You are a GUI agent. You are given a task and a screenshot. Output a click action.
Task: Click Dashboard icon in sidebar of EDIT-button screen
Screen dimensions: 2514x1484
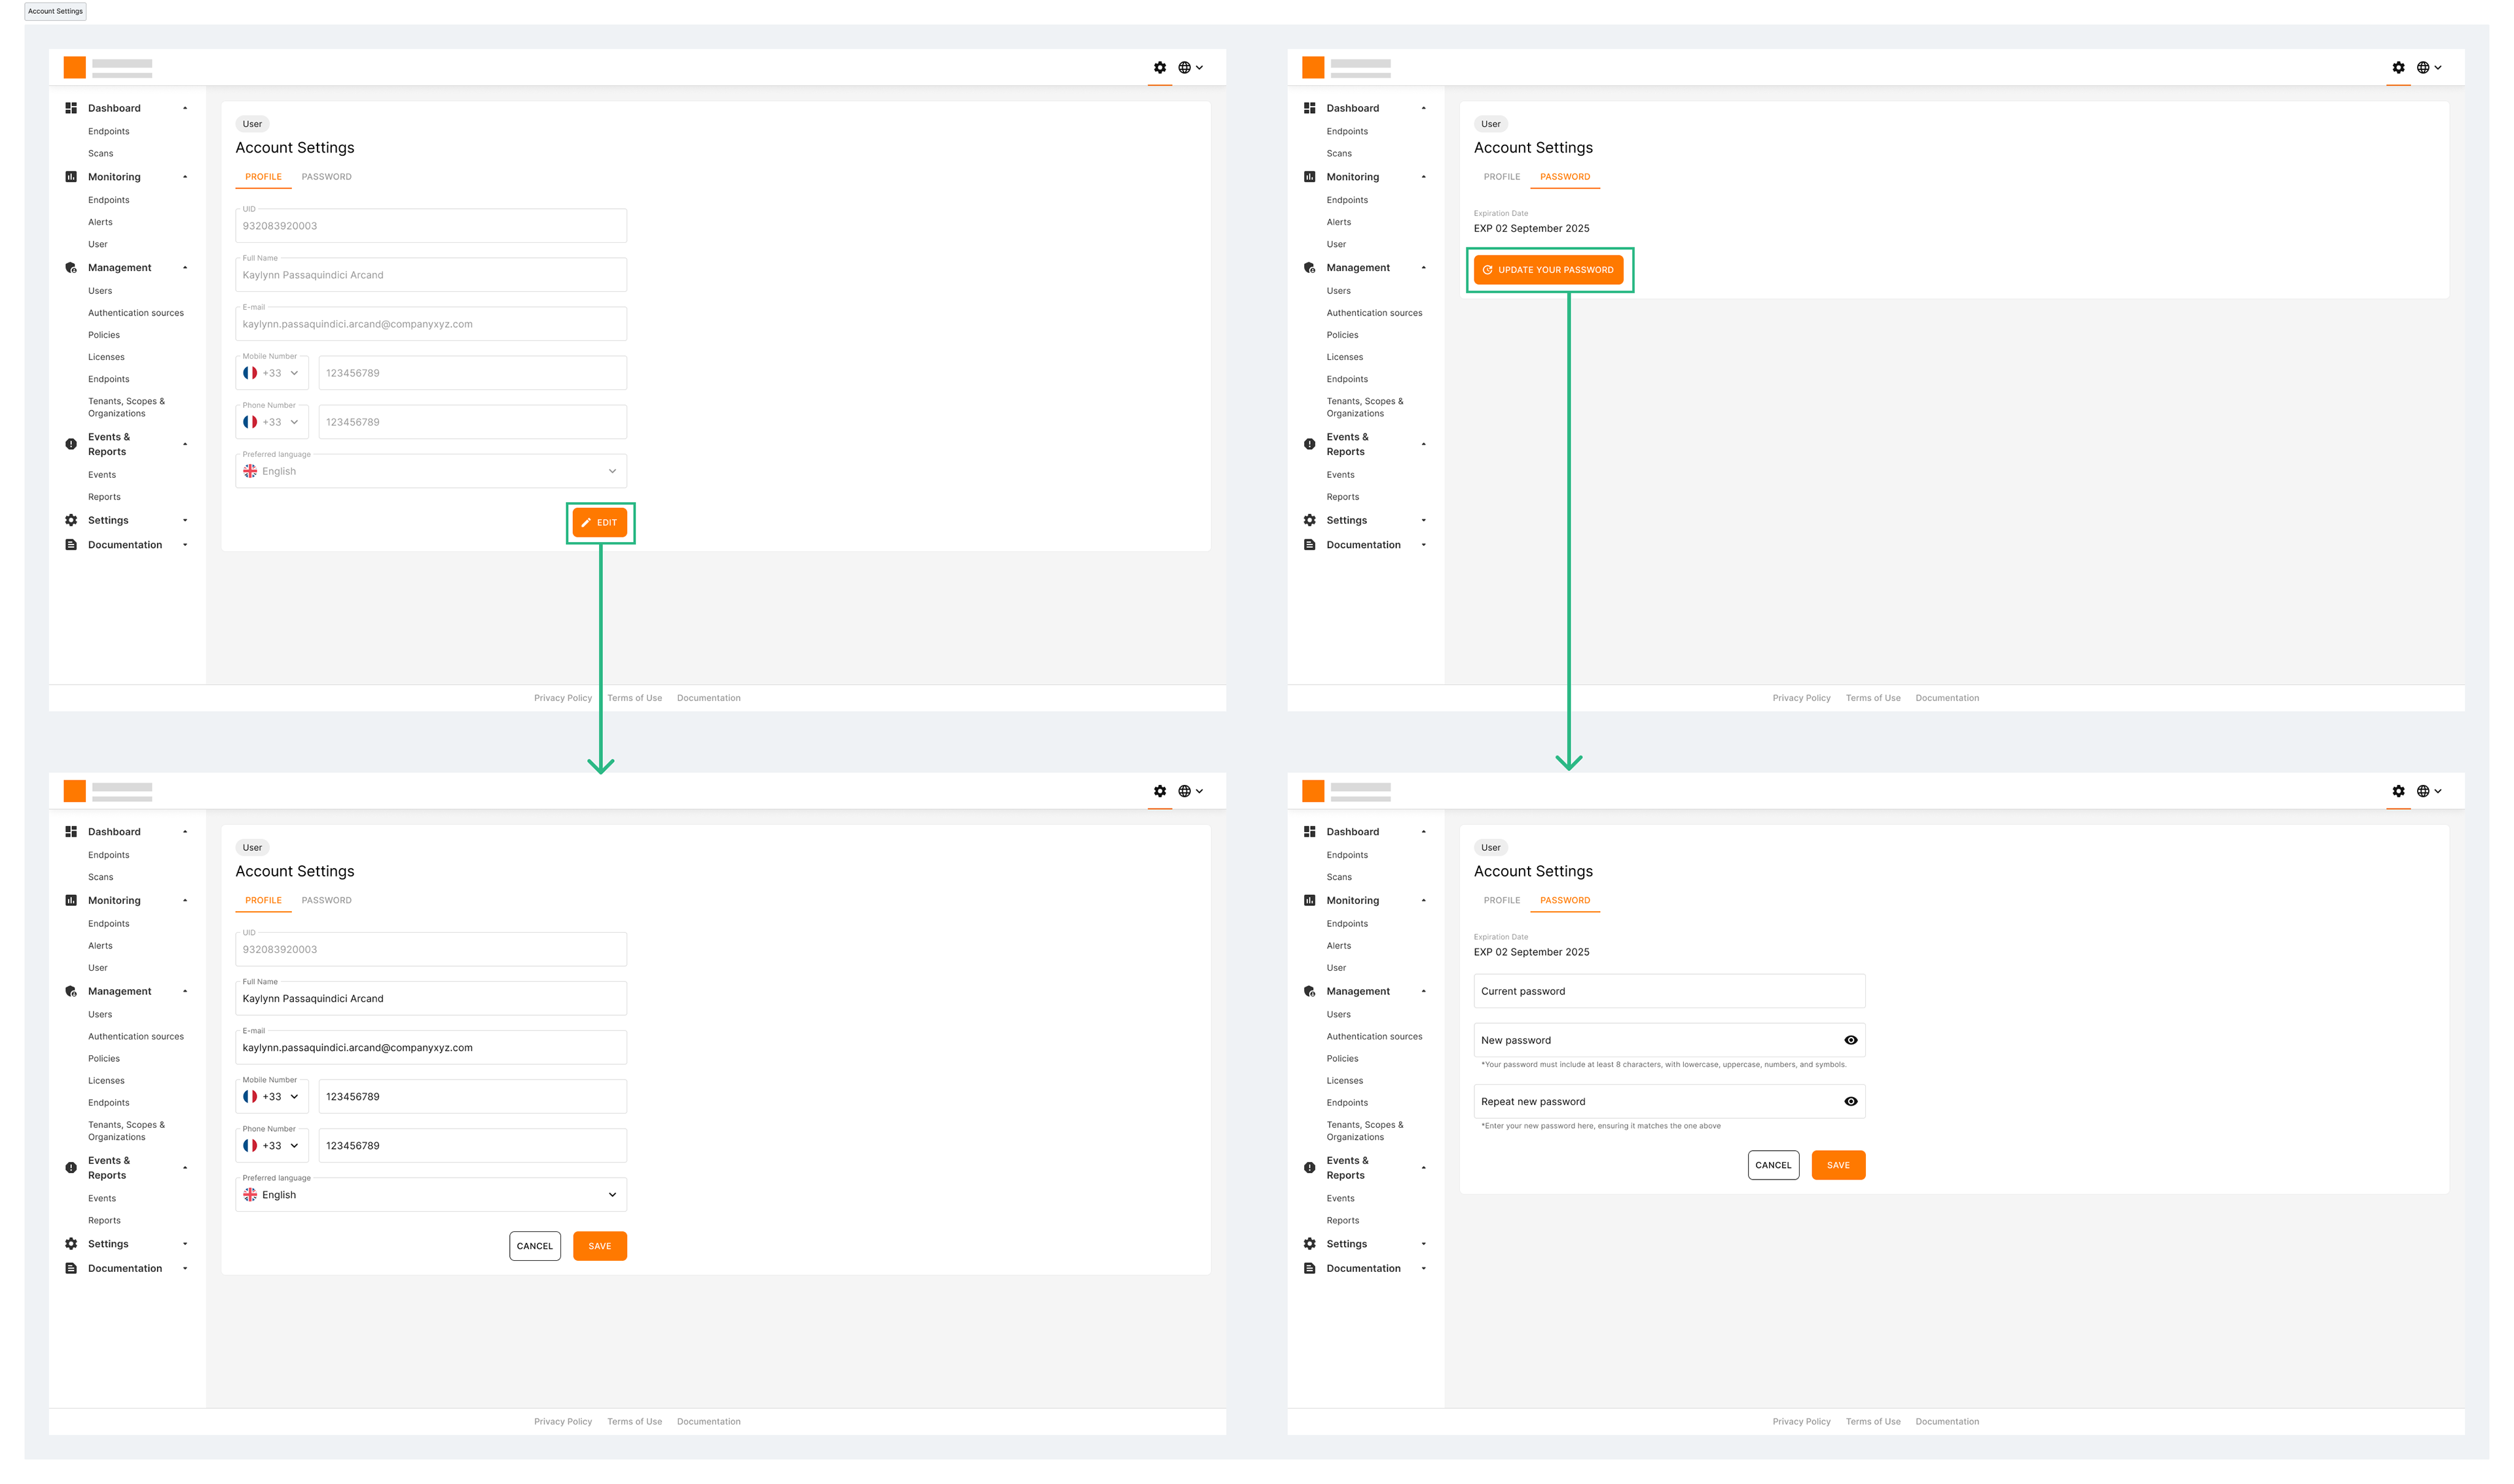click(x=71, y=108)
